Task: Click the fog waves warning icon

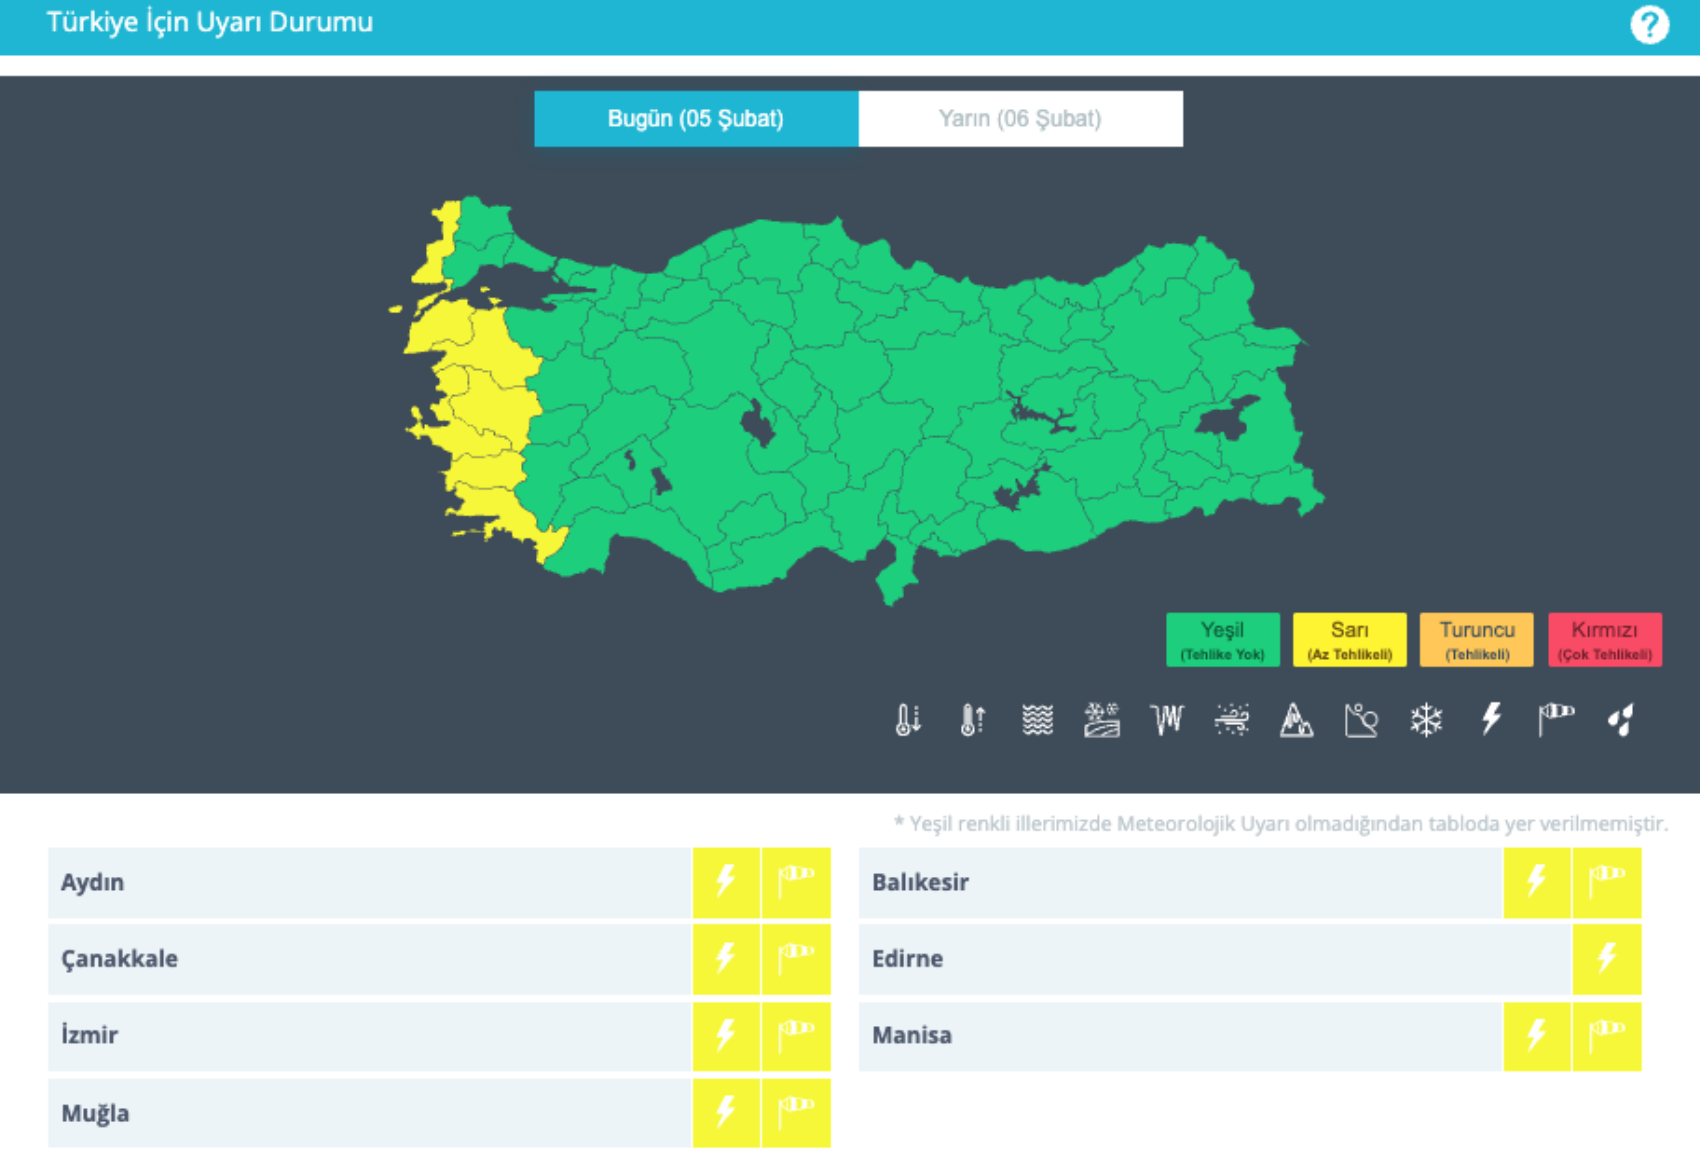Action: [1037, 719]
